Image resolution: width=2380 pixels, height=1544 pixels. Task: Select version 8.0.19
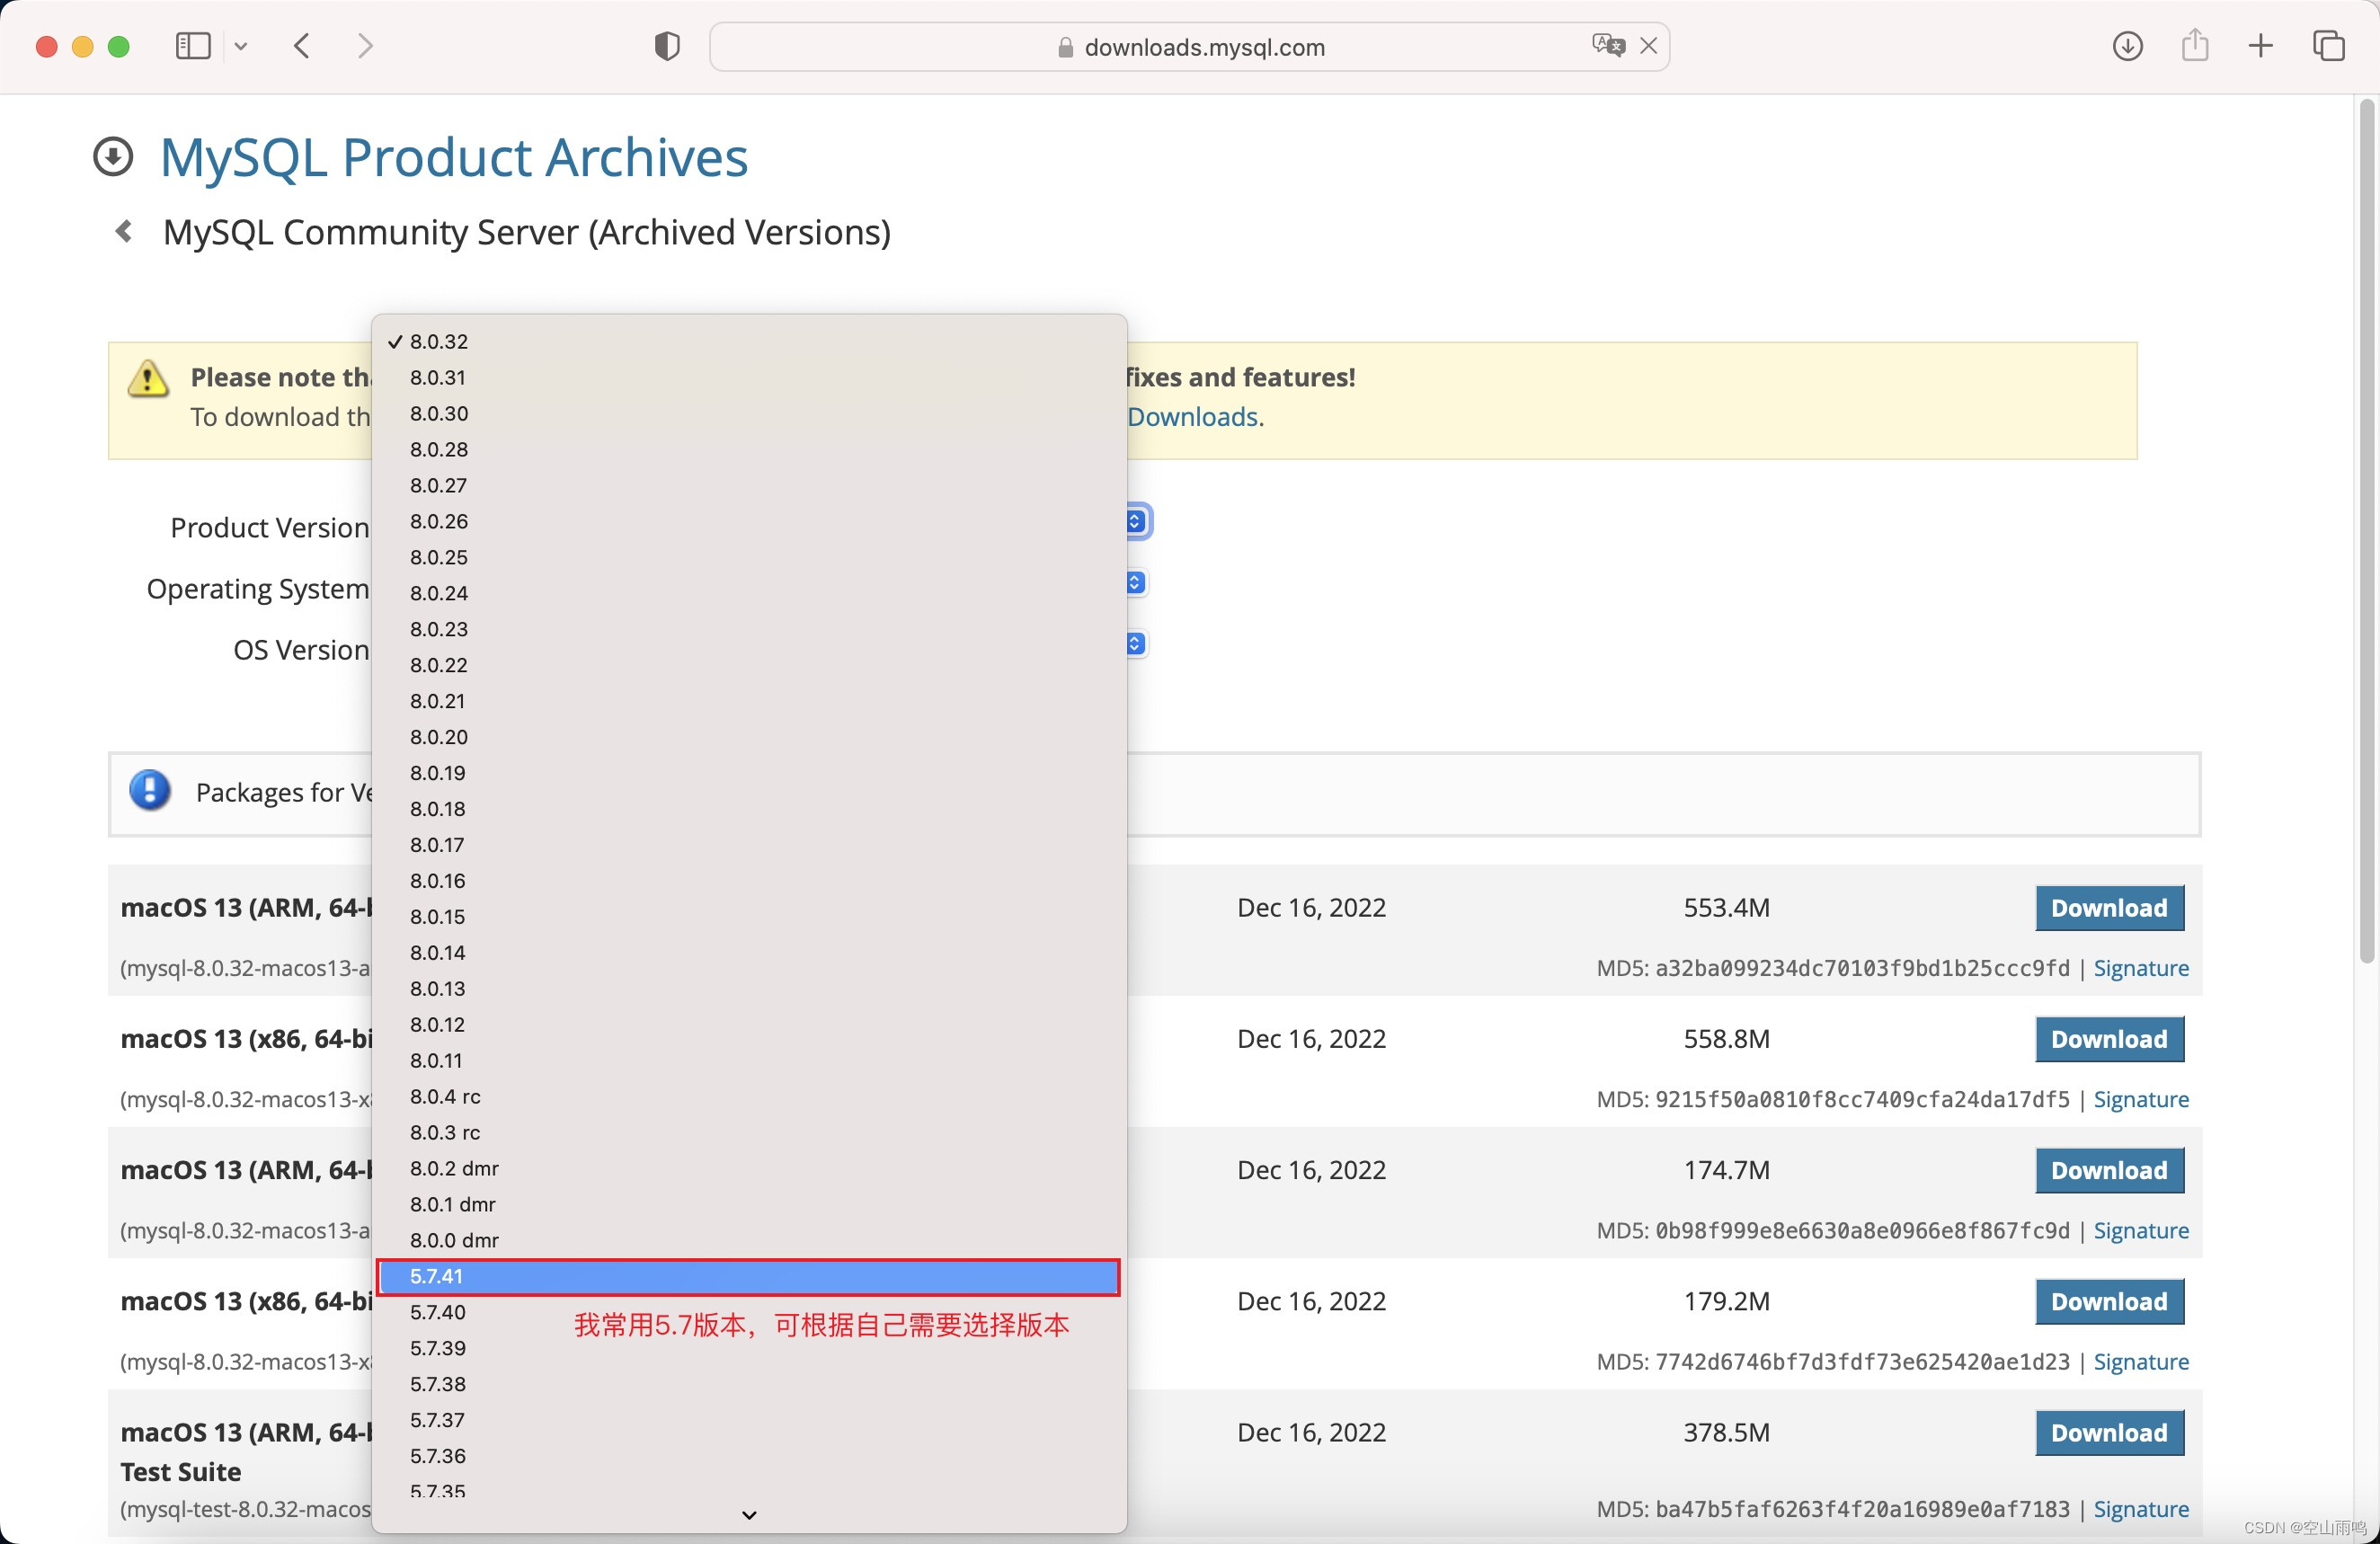(749, 774)
